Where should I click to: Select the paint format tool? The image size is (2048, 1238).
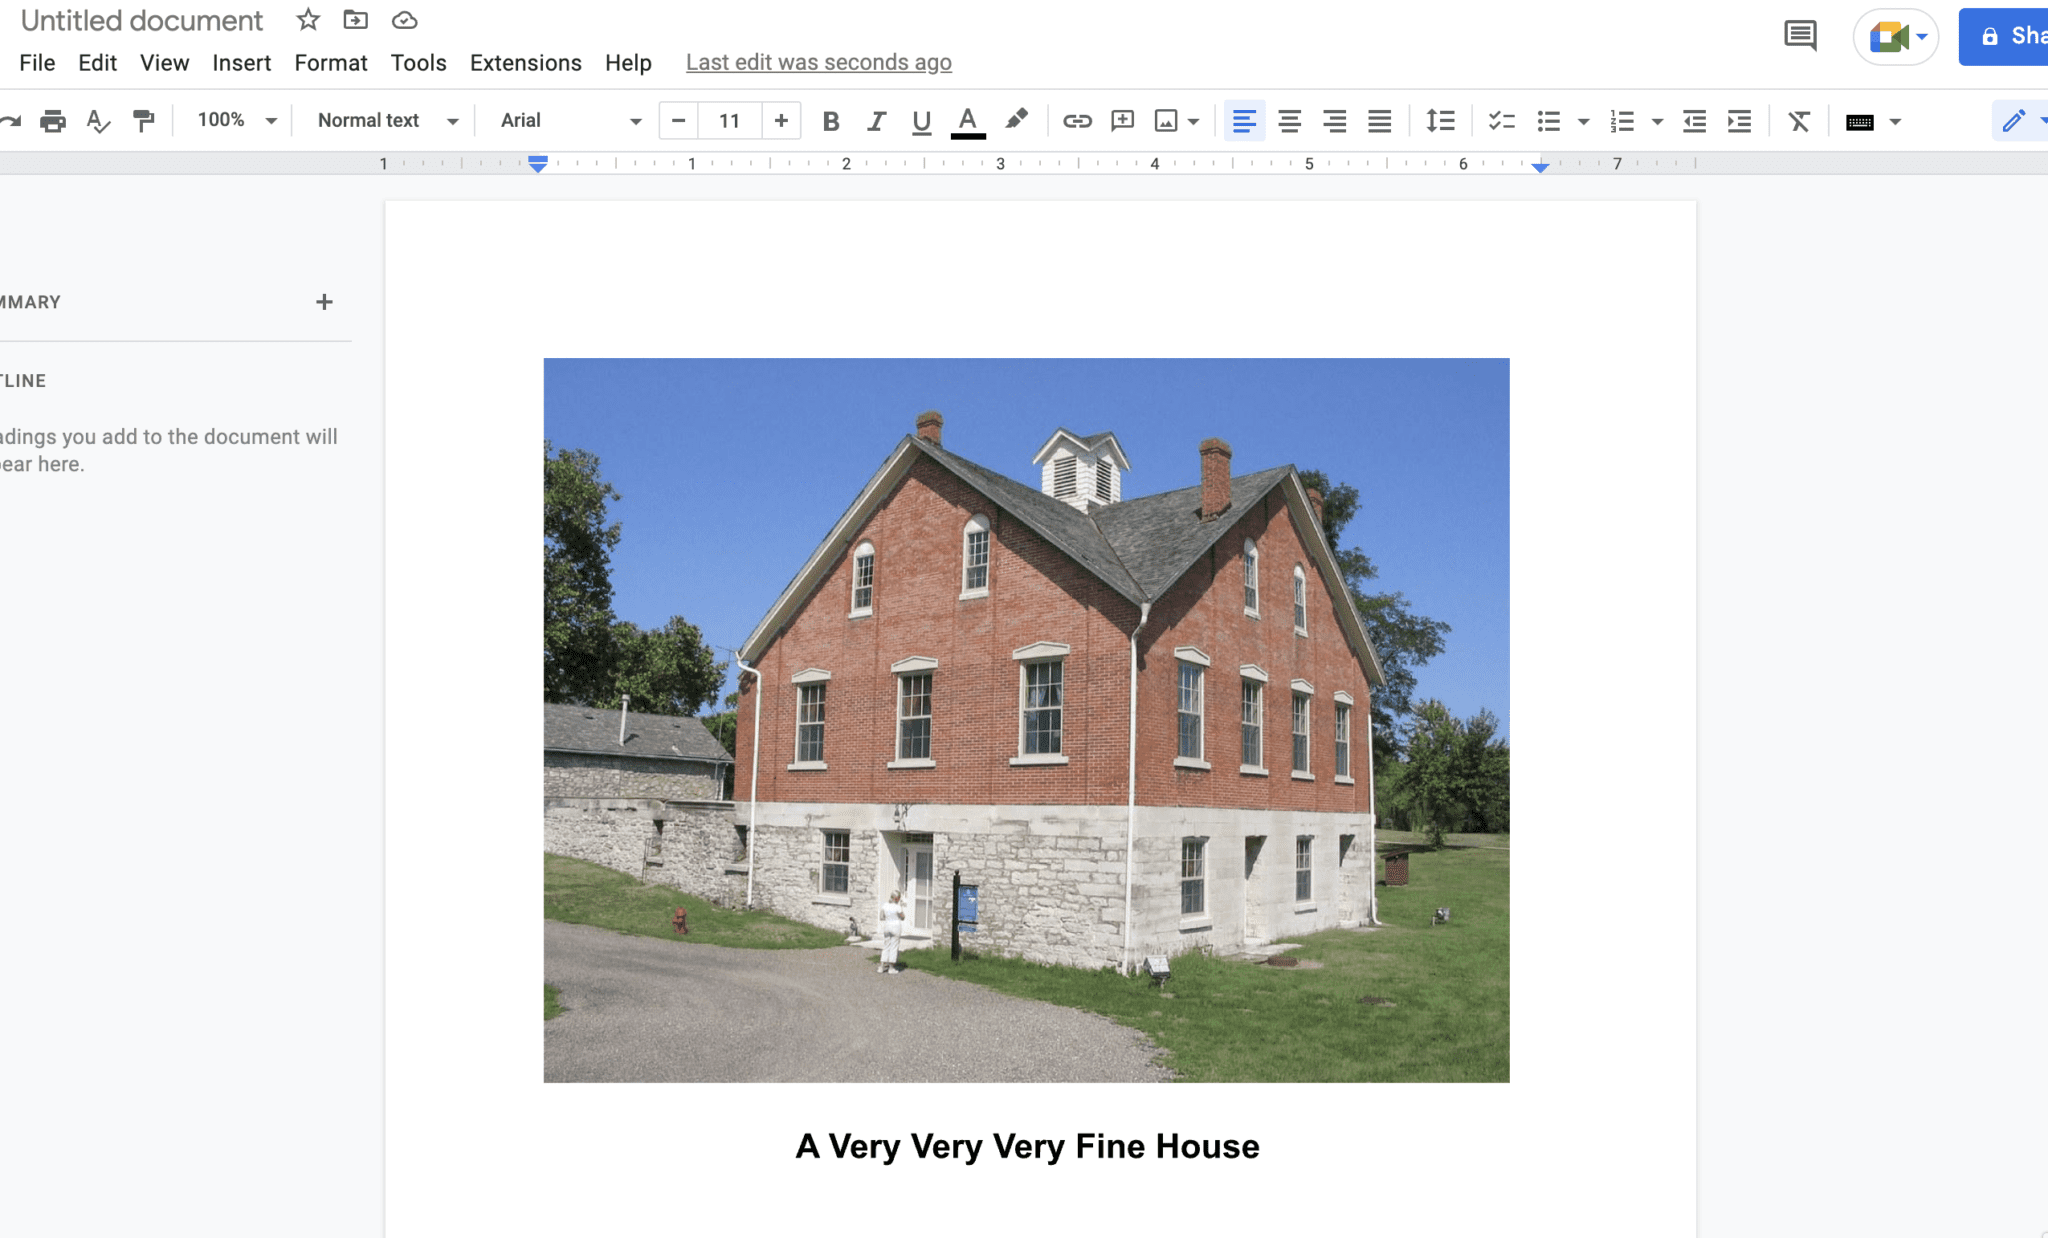click(144, 121)
